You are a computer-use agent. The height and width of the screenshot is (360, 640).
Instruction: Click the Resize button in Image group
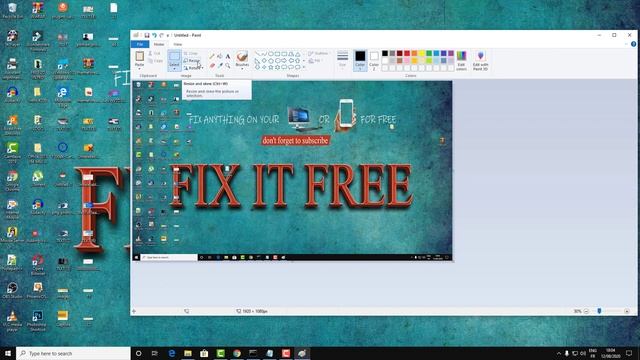(191, 60)
